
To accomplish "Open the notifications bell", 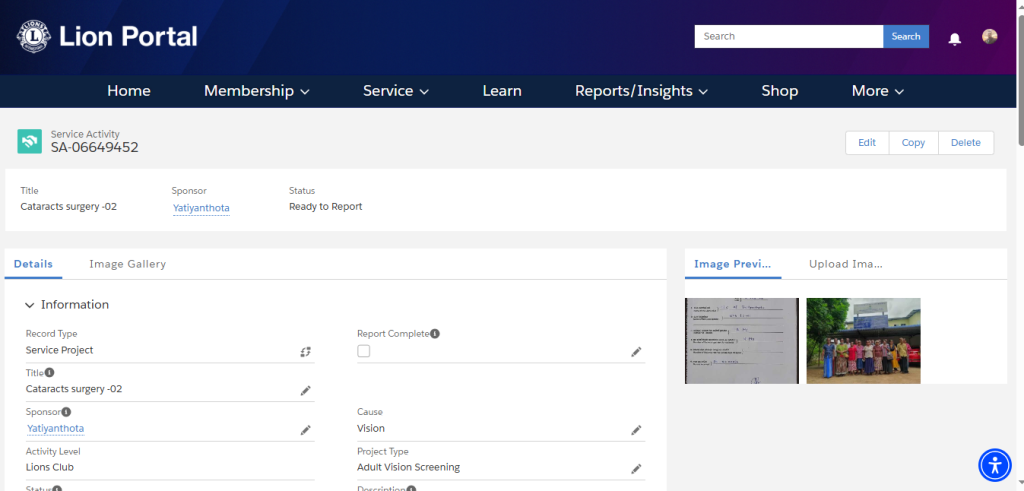I will click(954, 39).
